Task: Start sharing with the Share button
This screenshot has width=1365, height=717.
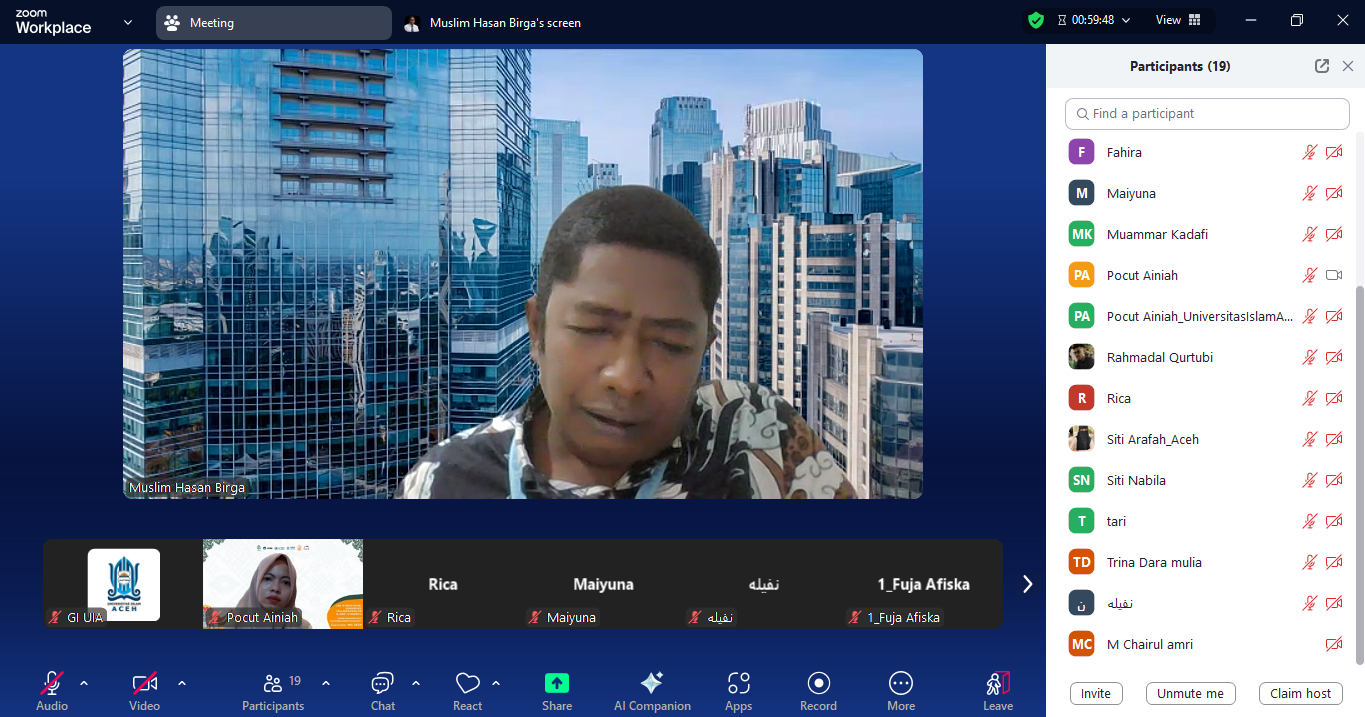Action: coord(557,691)
